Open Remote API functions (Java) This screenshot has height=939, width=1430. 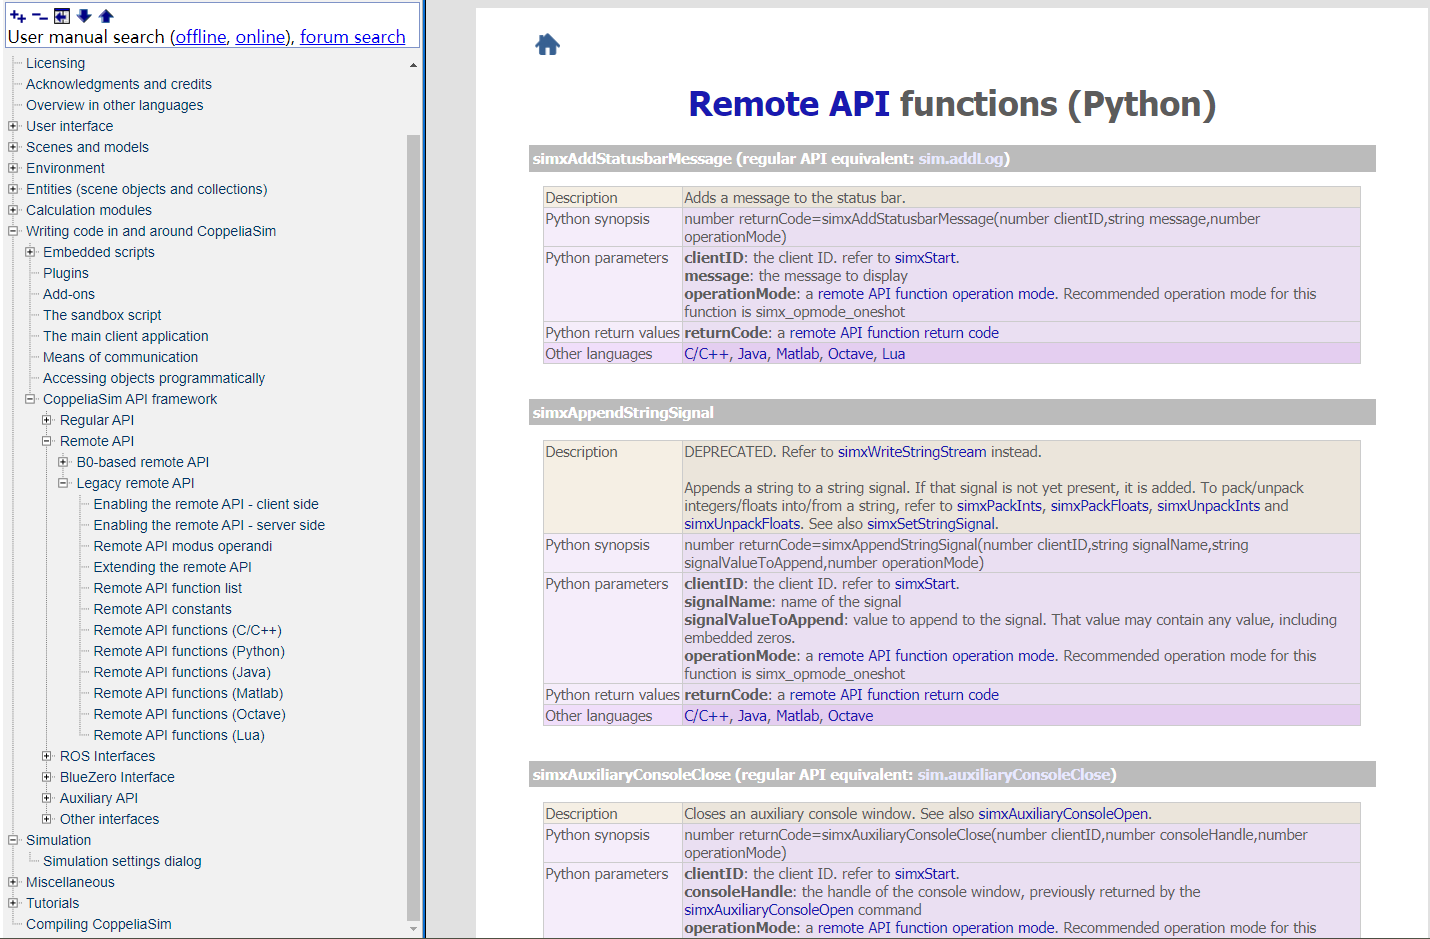[182, 672]
